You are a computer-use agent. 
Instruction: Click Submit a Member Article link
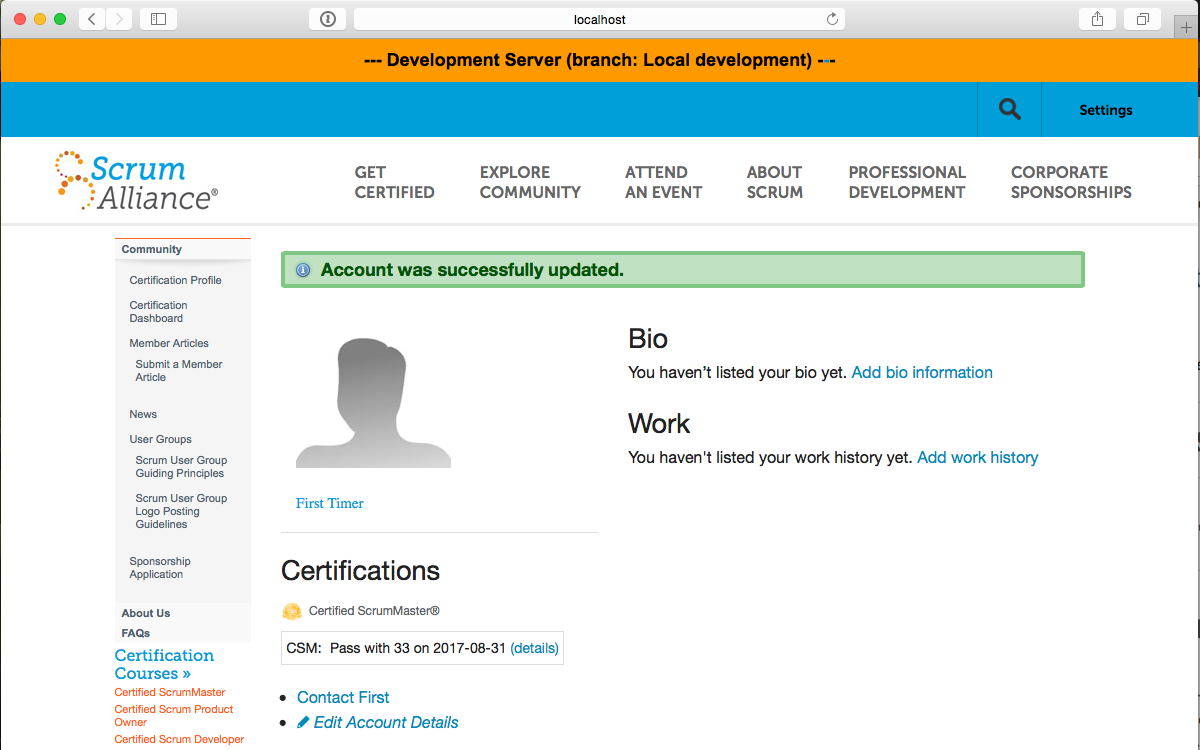point(179,371)
